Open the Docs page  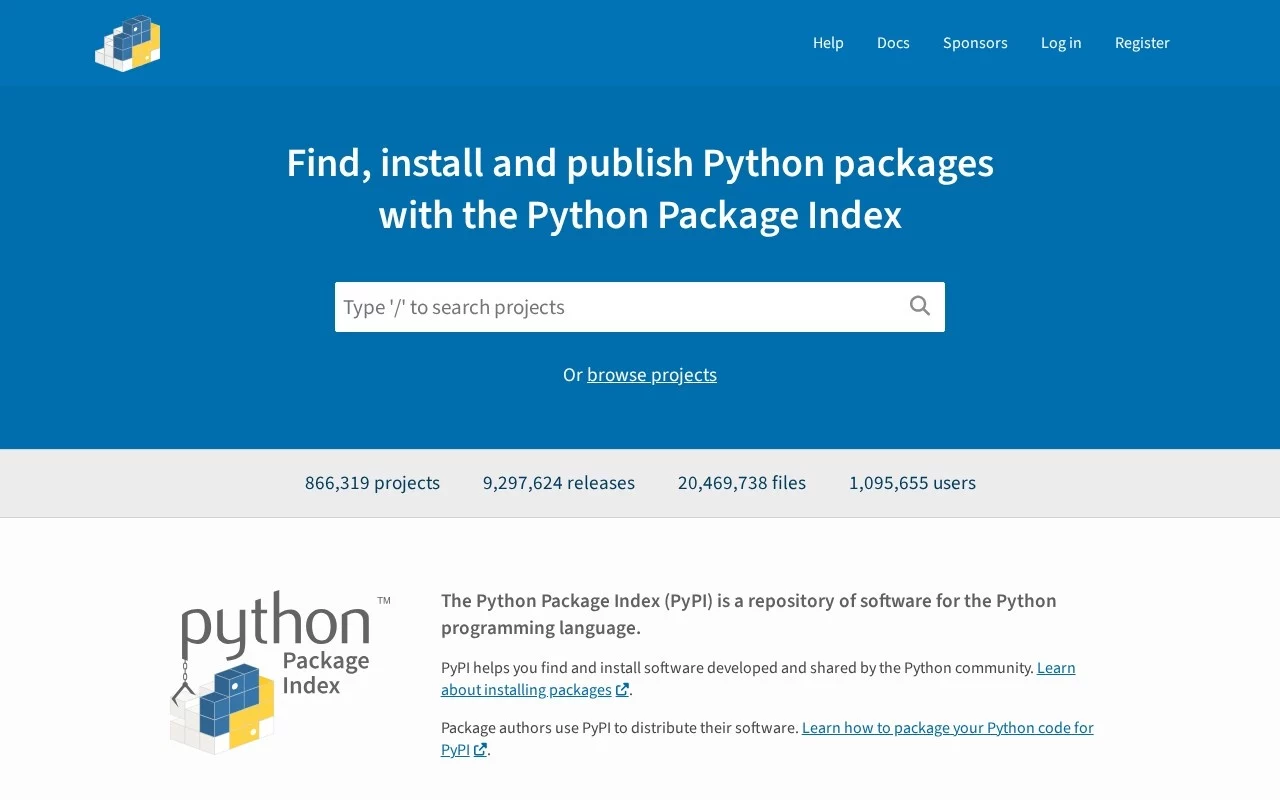pos(893,43)
